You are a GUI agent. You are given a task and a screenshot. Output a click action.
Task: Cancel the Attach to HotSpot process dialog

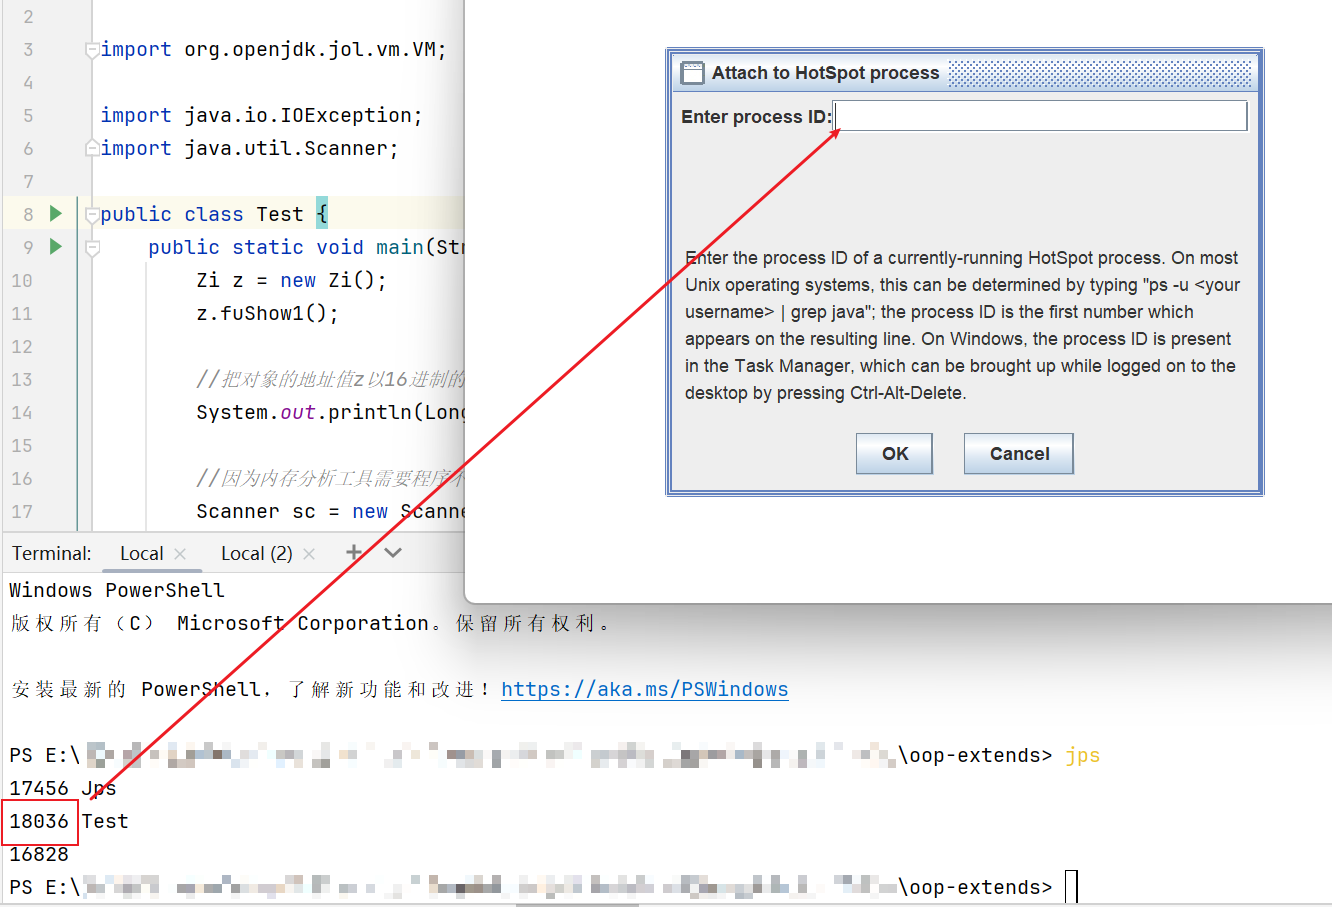1019,453
